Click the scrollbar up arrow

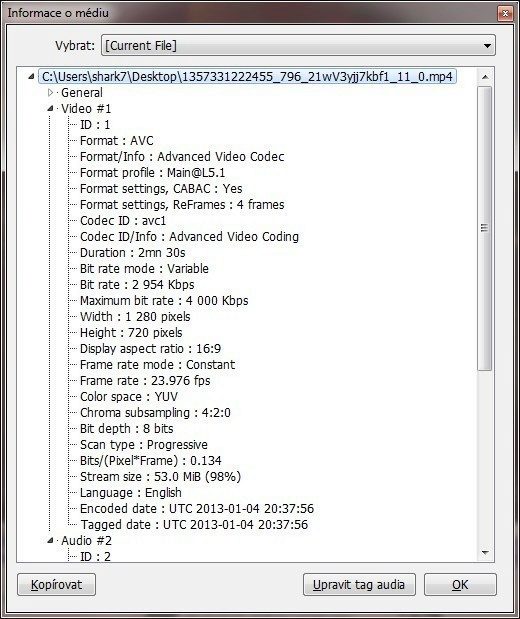(x=485, y=77)
